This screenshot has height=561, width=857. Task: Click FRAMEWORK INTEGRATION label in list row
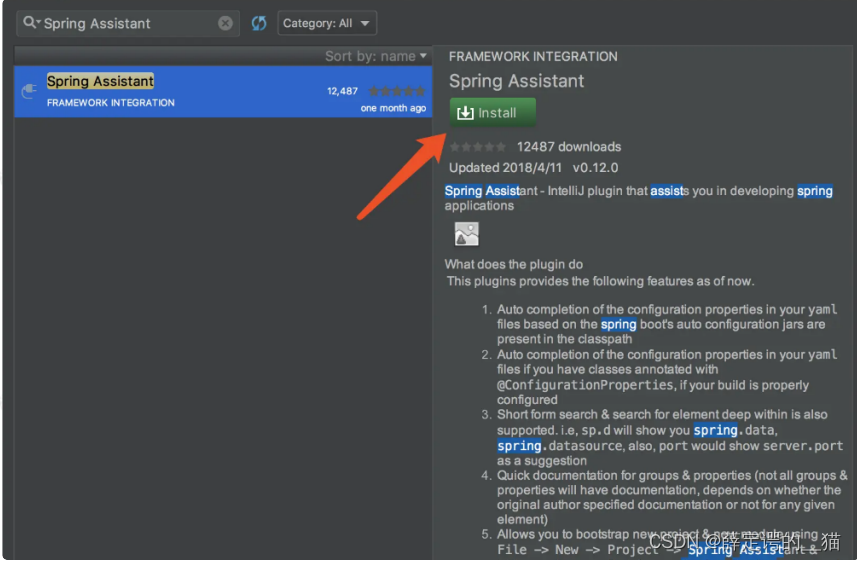[110, 102]
